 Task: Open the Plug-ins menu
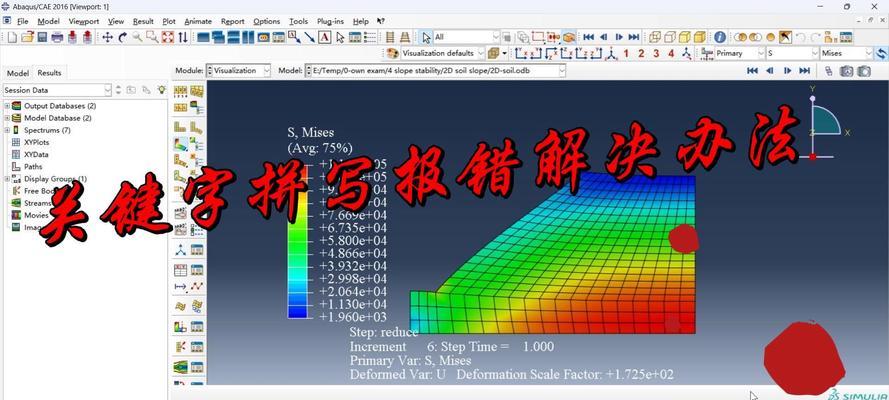pyautogui.click(x=330, y=22)
